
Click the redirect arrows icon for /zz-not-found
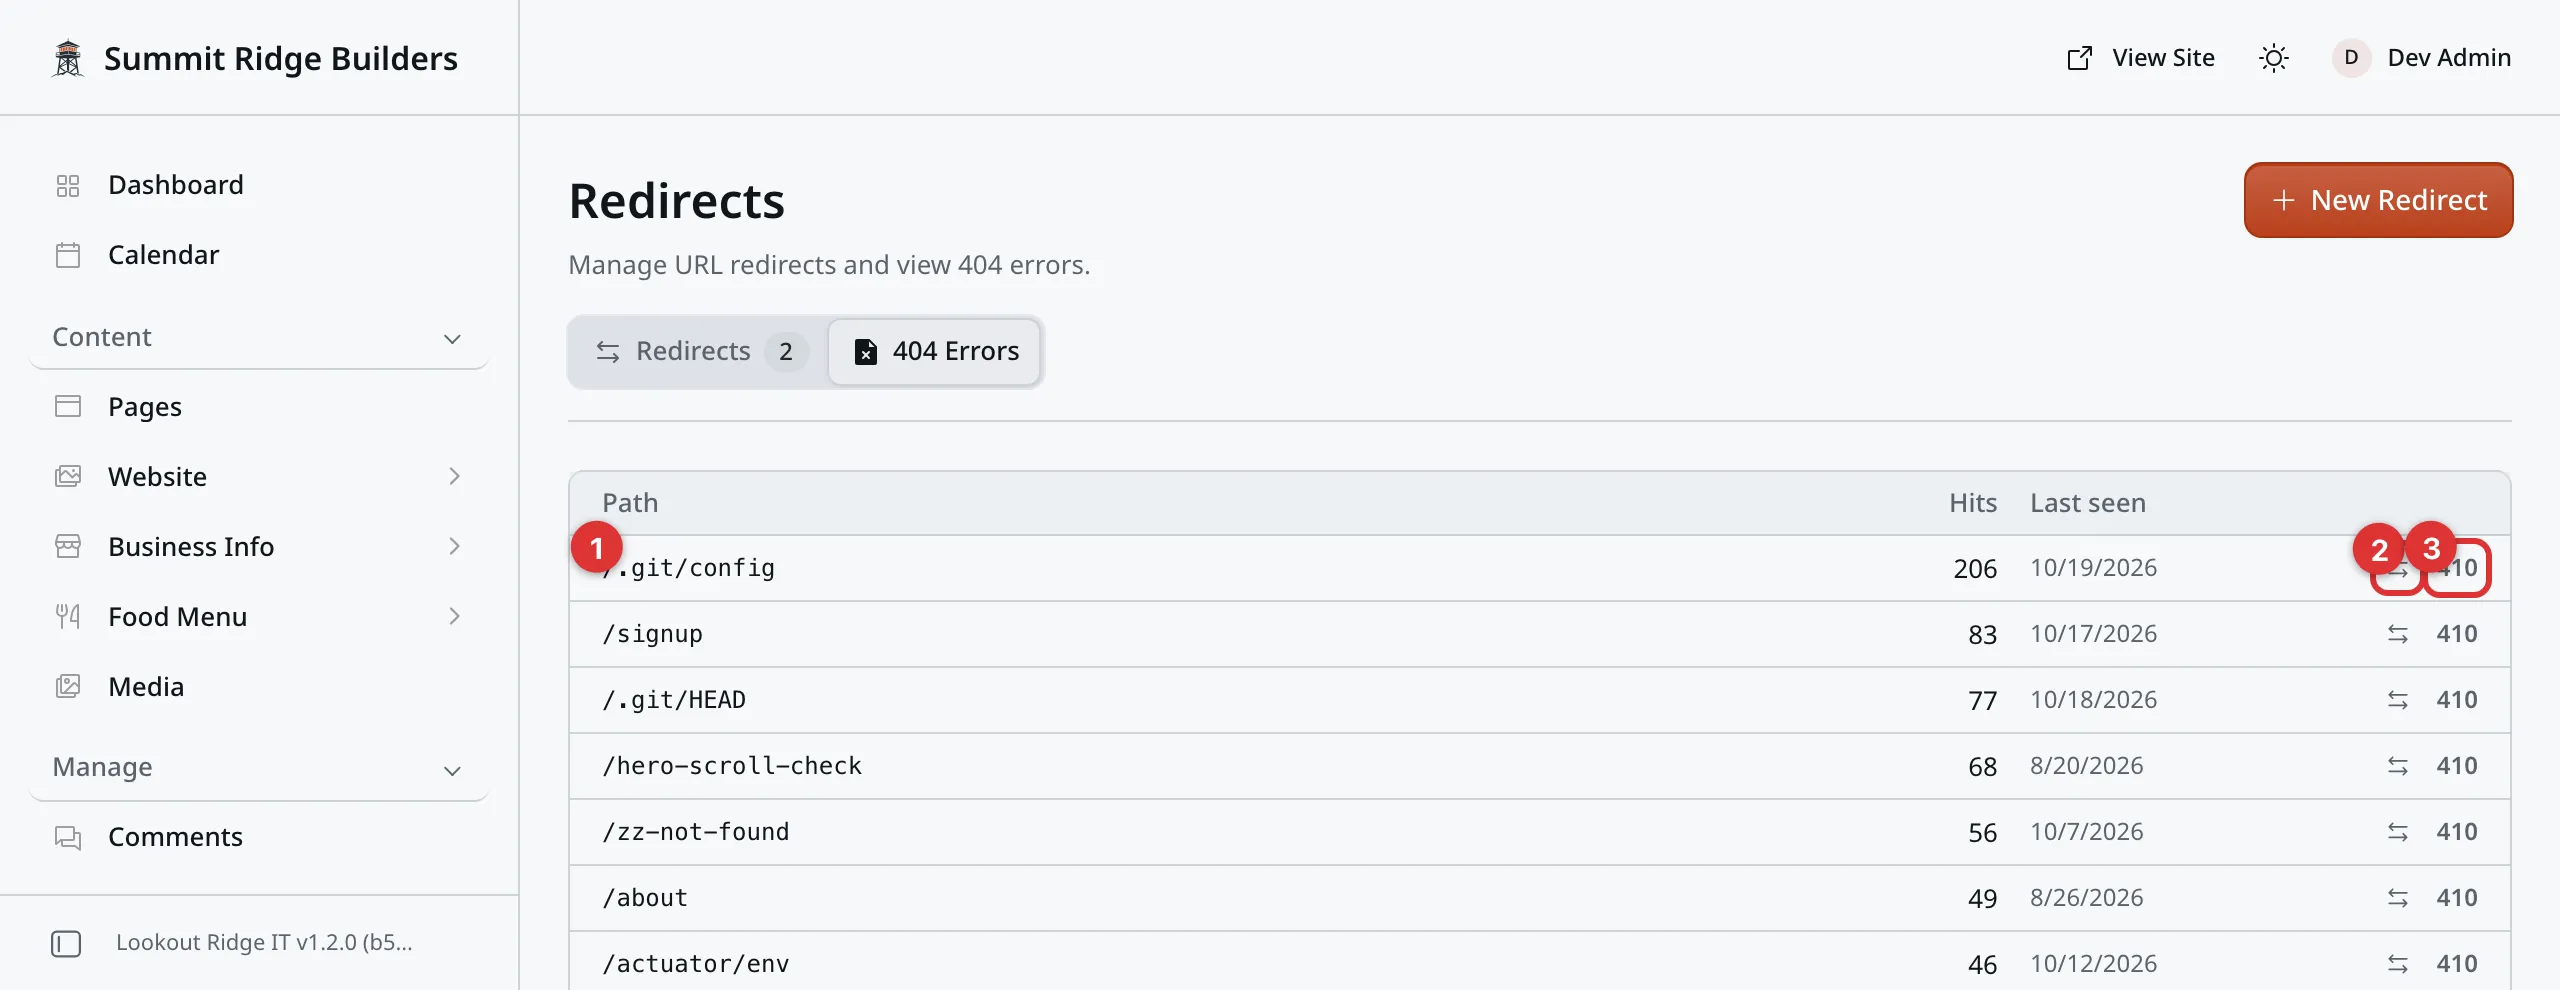click(2398, 832)
